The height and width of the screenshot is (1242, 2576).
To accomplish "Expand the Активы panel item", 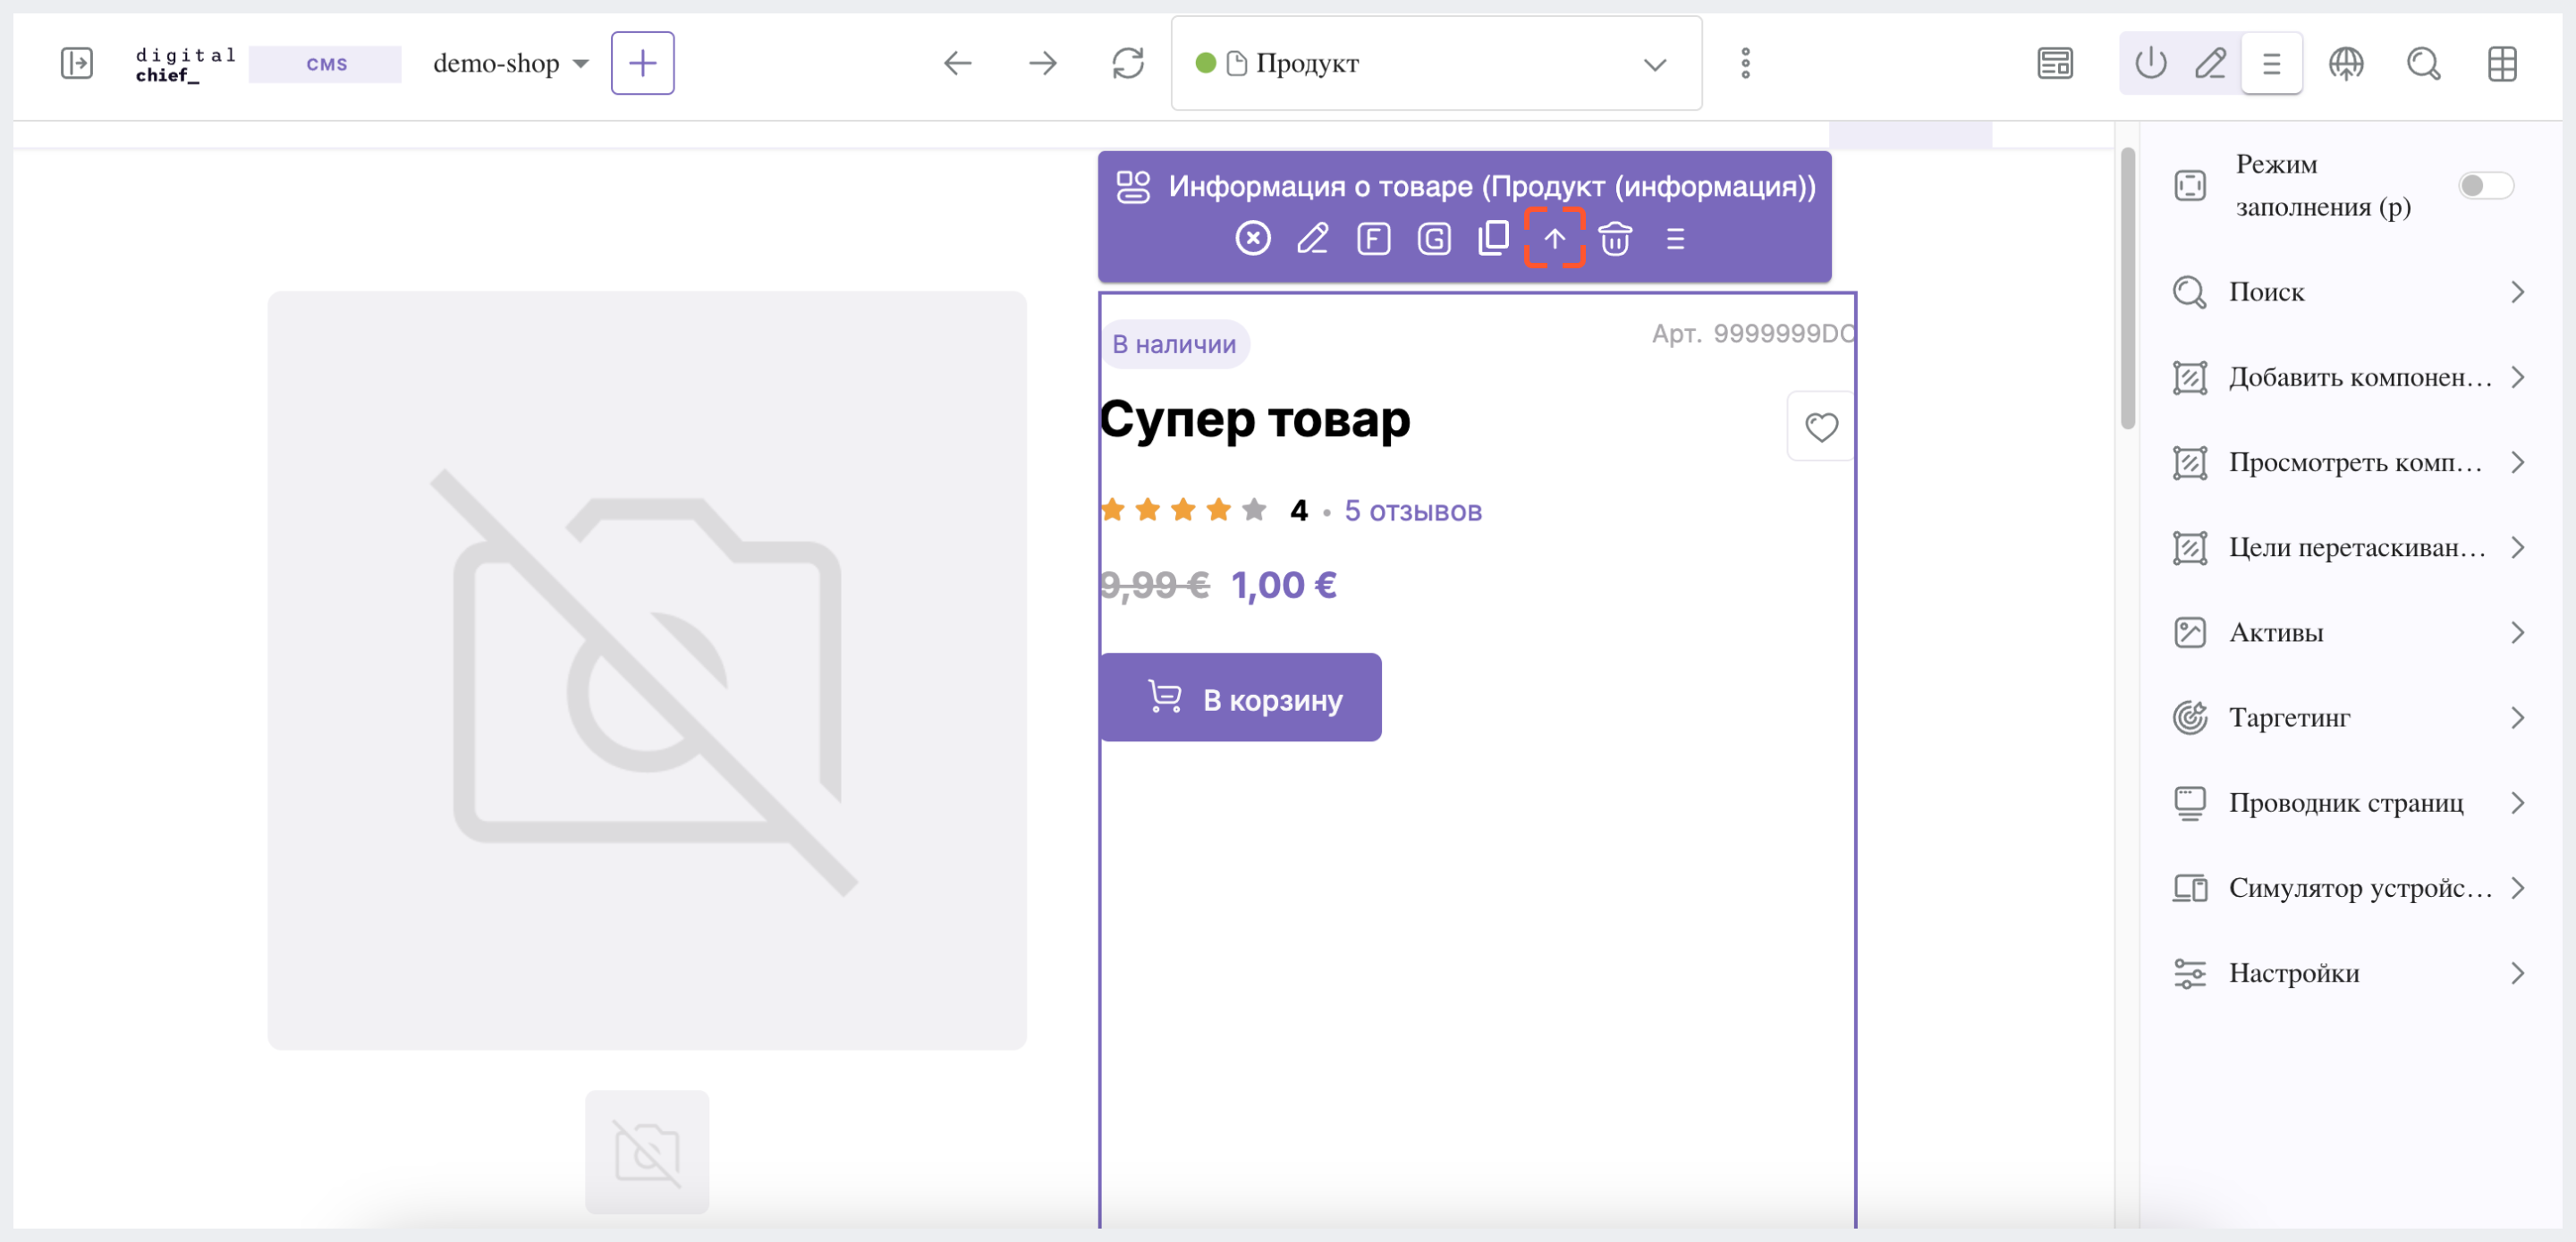I will point(2348,632).
